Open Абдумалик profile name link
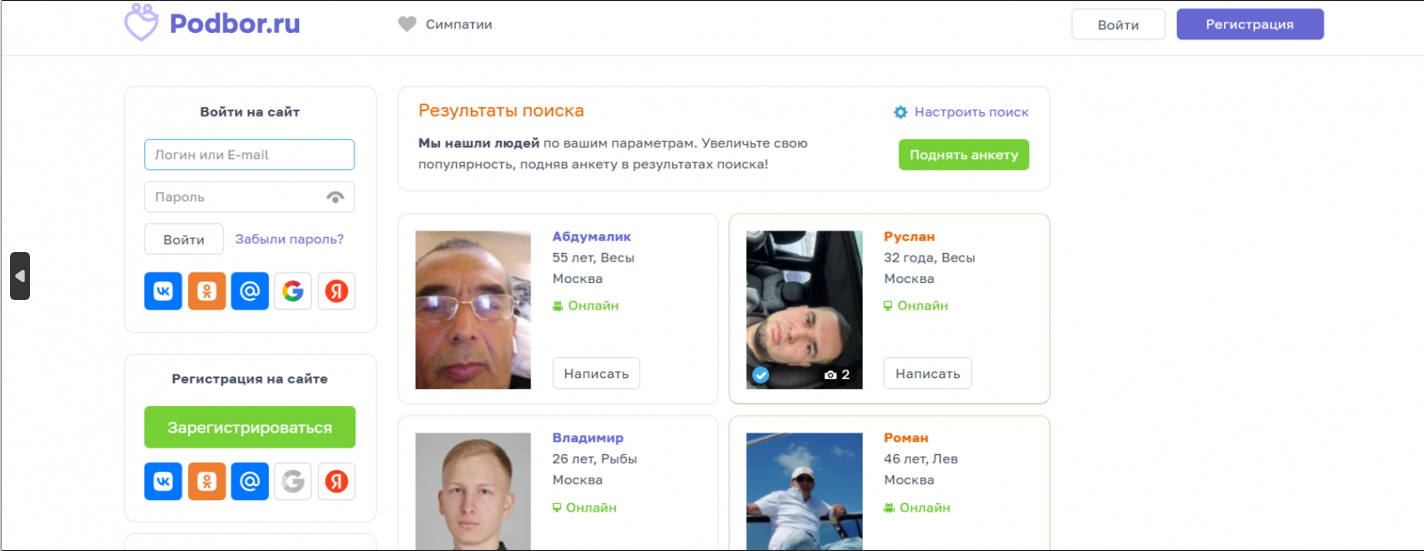The width and height of the screenshot is (1424, 551). click(x=592, y=237)
